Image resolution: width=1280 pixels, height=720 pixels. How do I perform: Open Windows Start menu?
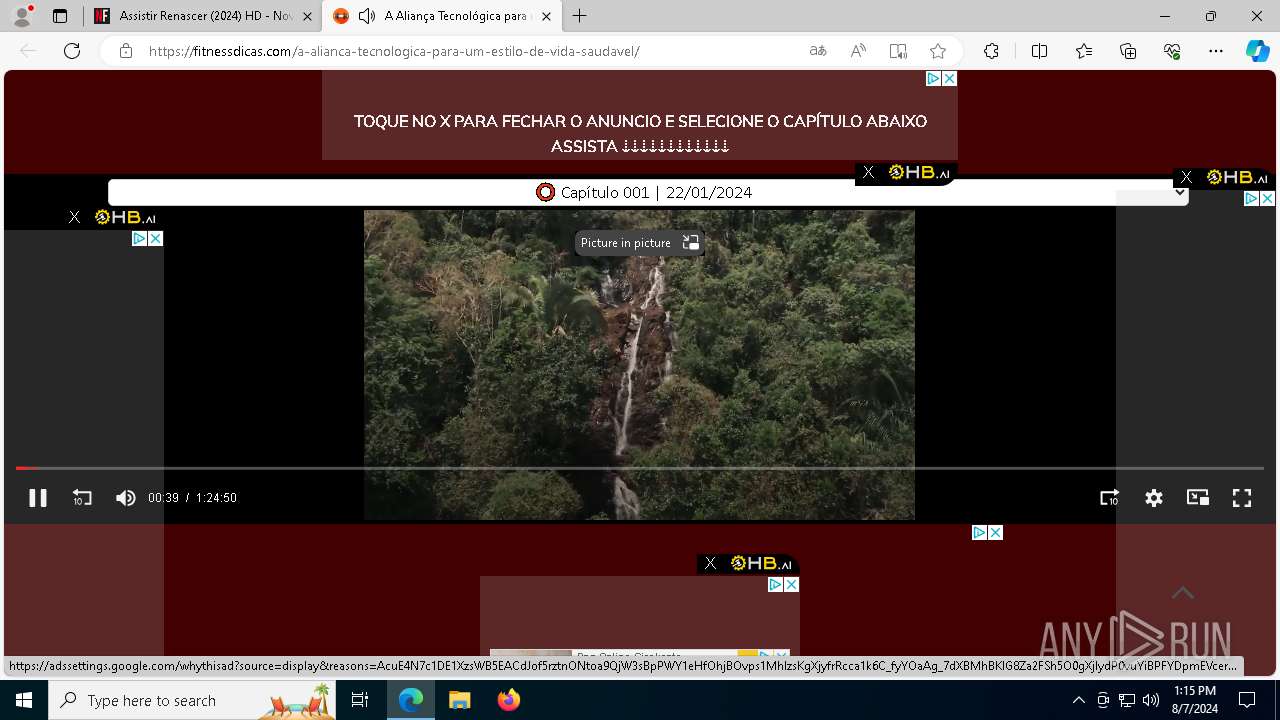pos(24,700)
